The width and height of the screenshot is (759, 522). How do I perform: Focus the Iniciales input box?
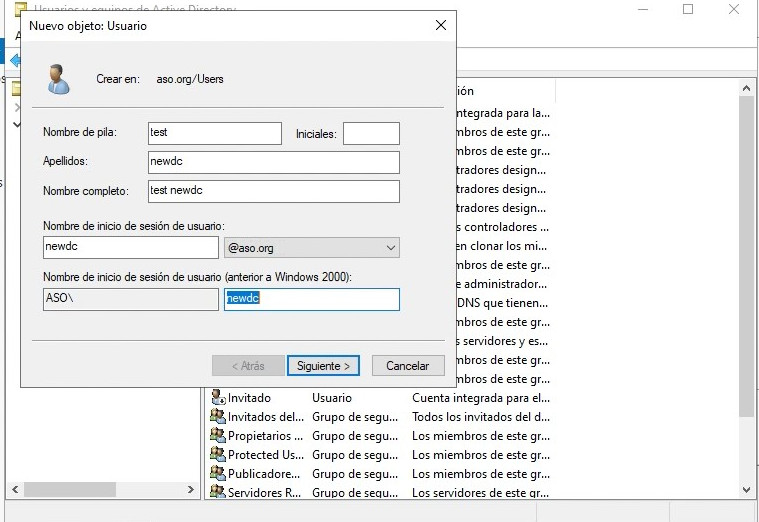(x=371, y=133)
